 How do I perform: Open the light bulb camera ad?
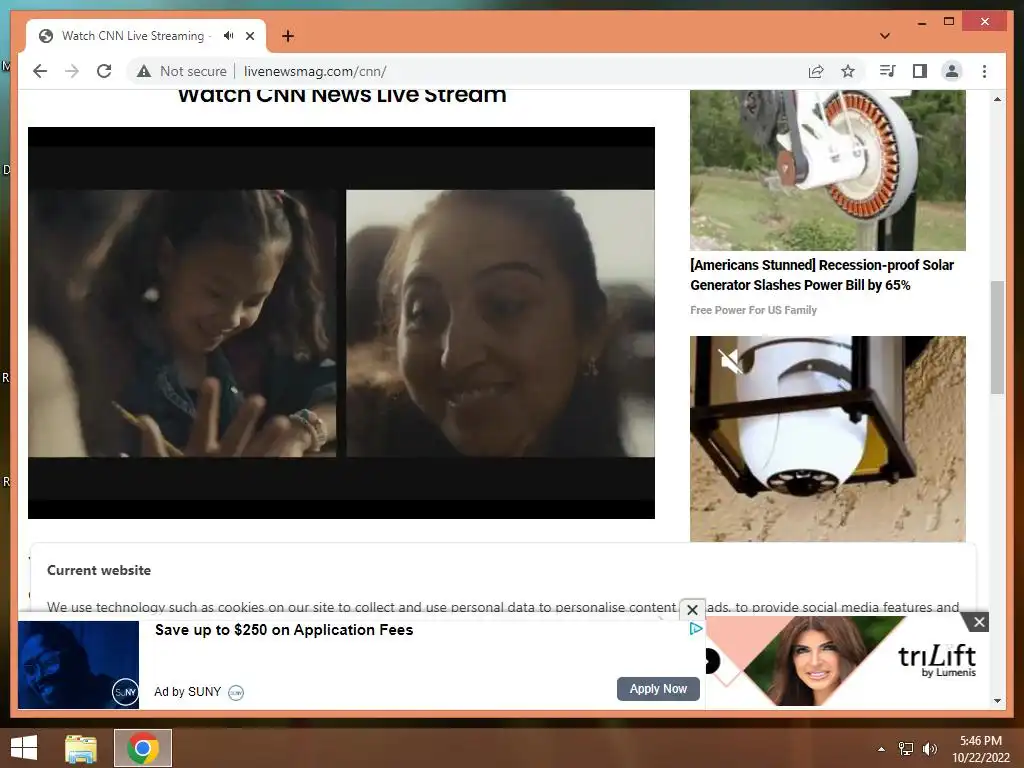click(827, 439)
